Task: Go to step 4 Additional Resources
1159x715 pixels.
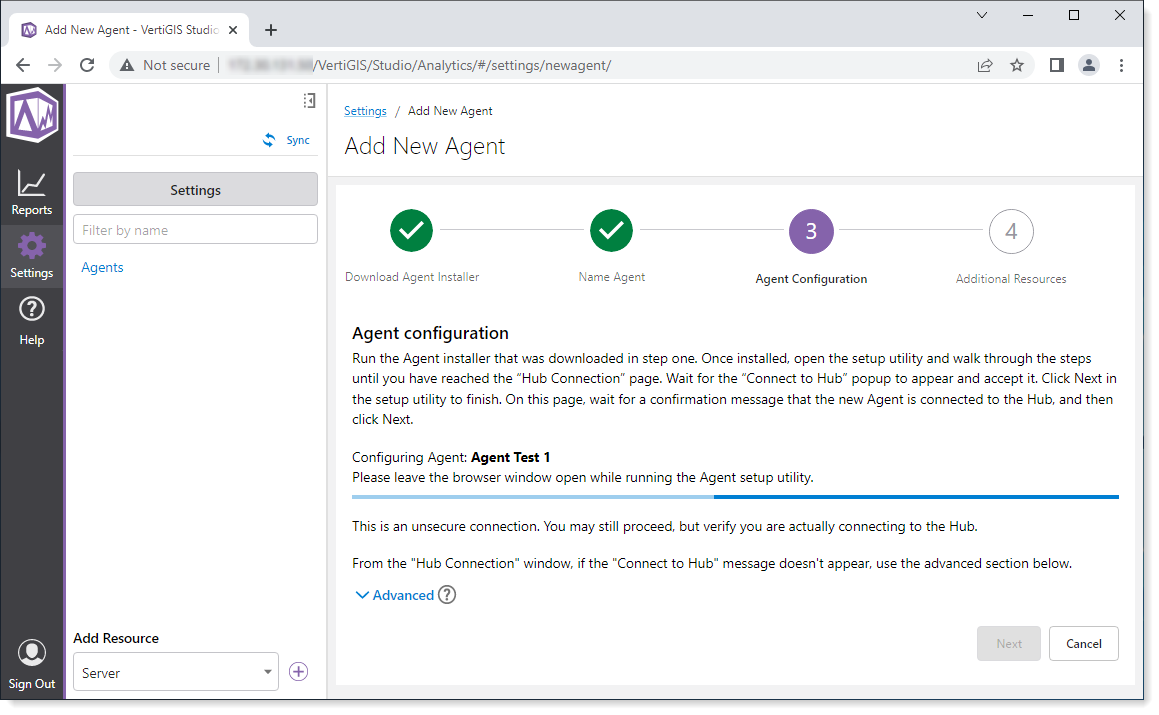Action: [1010, 231]
